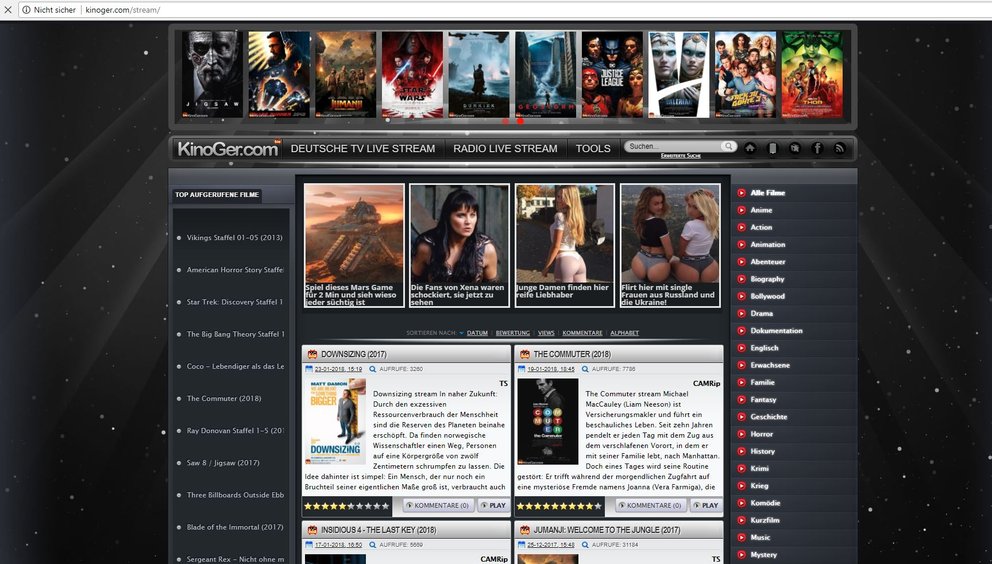Open the Tools menu
992x564 pixels.
pyautogui.click(x=593, y=149)
